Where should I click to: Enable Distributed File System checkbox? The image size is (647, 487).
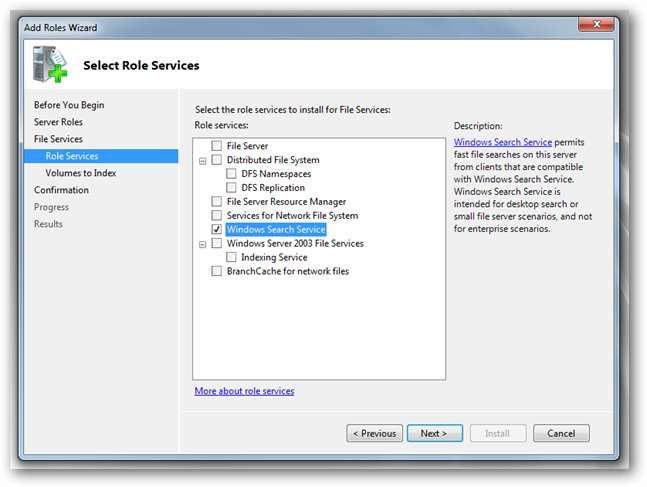[x=216, y=160]
